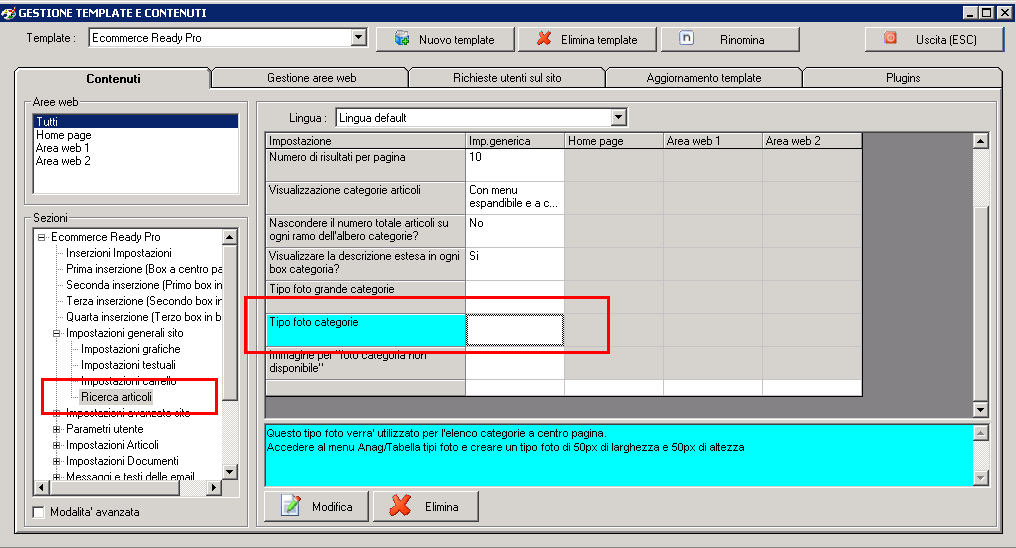This screenshot has height=548, width=1016.
Task: Expand the Impostazioni Documenti node
Action: (x=56, y=461)
